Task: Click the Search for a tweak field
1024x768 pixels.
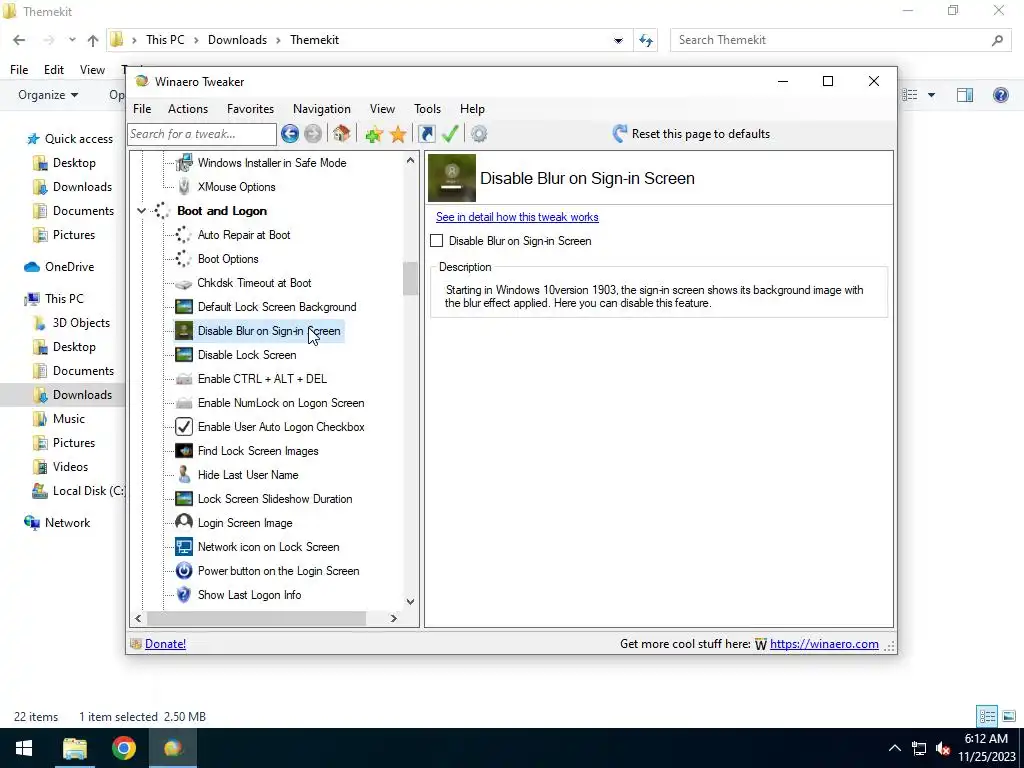Action: [202, 134]
